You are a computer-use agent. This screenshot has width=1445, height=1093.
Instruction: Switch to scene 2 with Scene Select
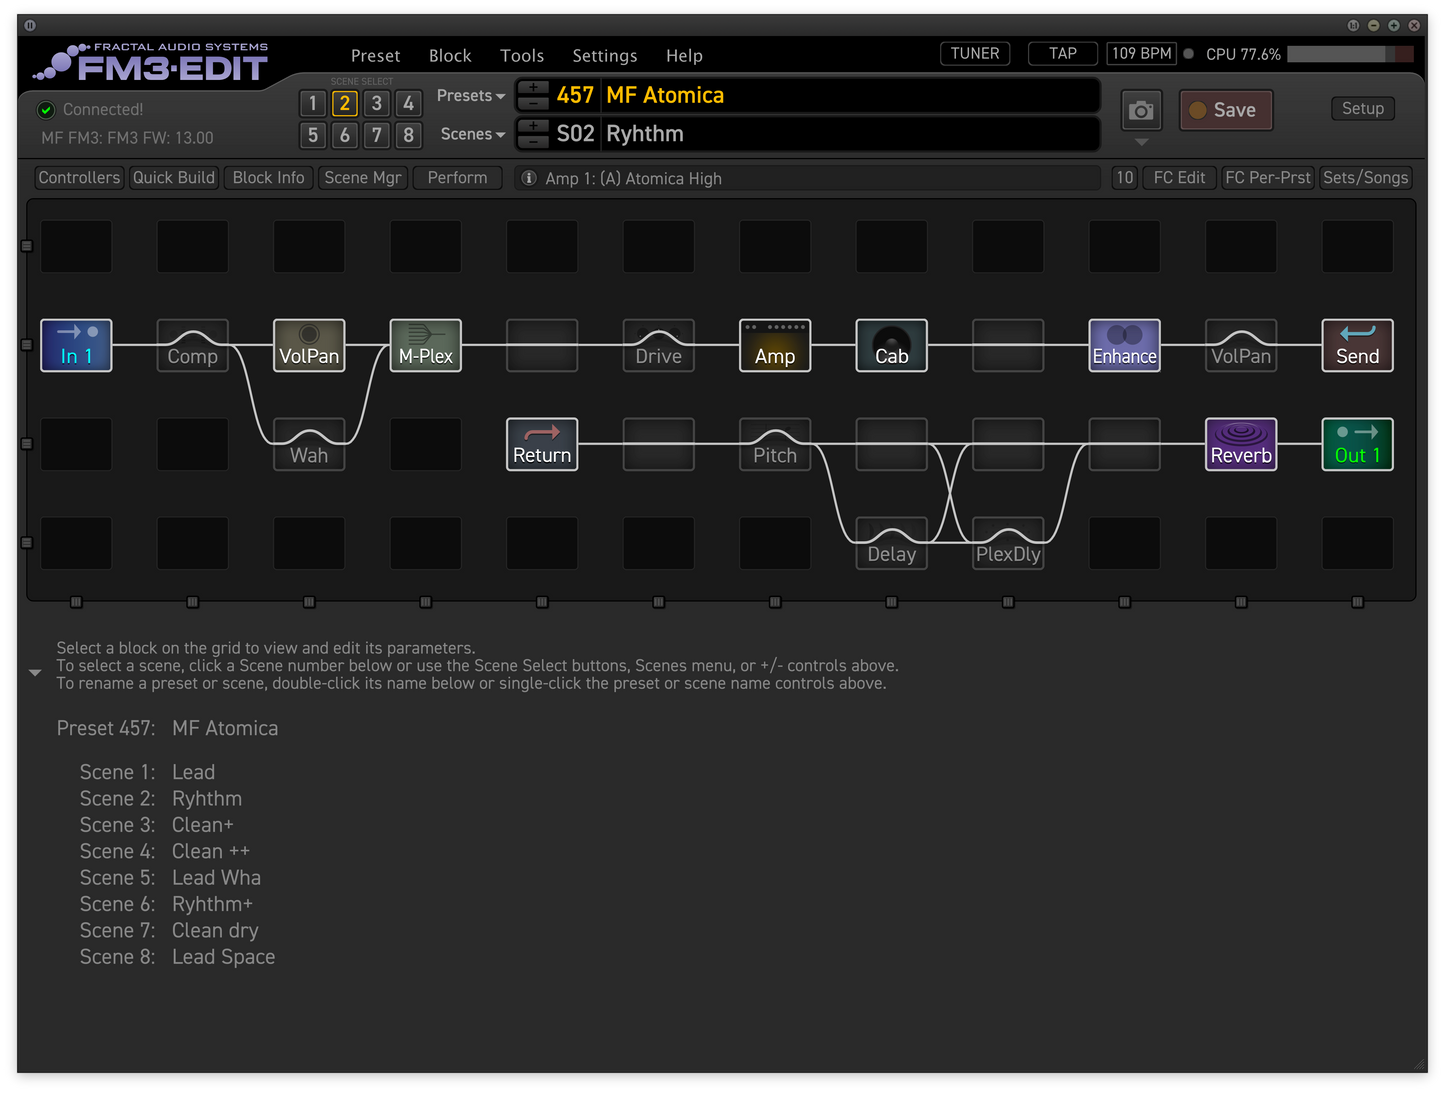(x=345, y=103)
